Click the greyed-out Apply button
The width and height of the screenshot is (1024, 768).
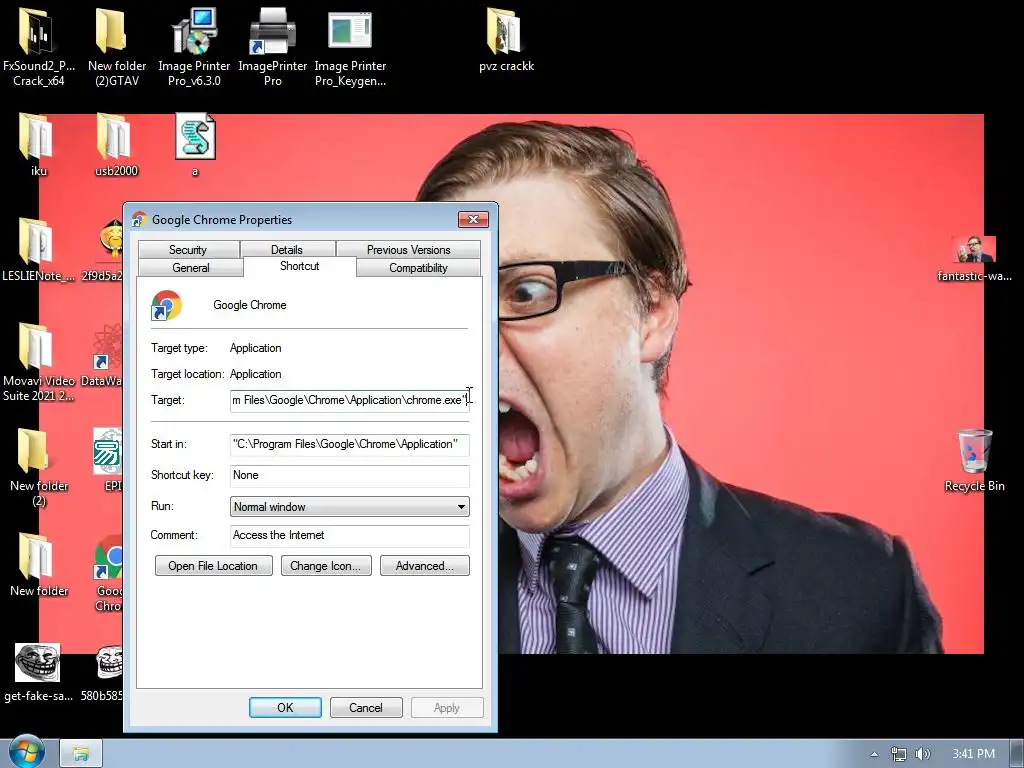point(447,708)
